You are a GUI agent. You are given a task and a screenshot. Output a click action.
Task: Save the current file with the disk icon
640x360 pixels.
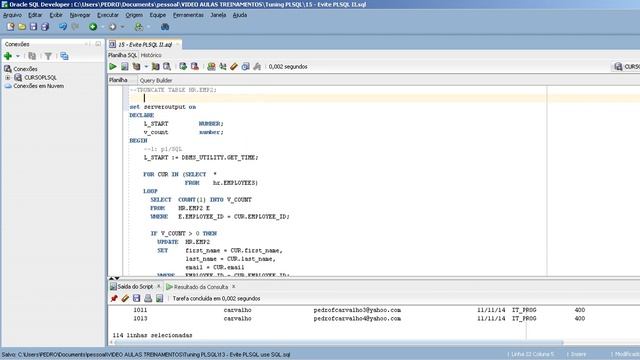pos(33,27)
